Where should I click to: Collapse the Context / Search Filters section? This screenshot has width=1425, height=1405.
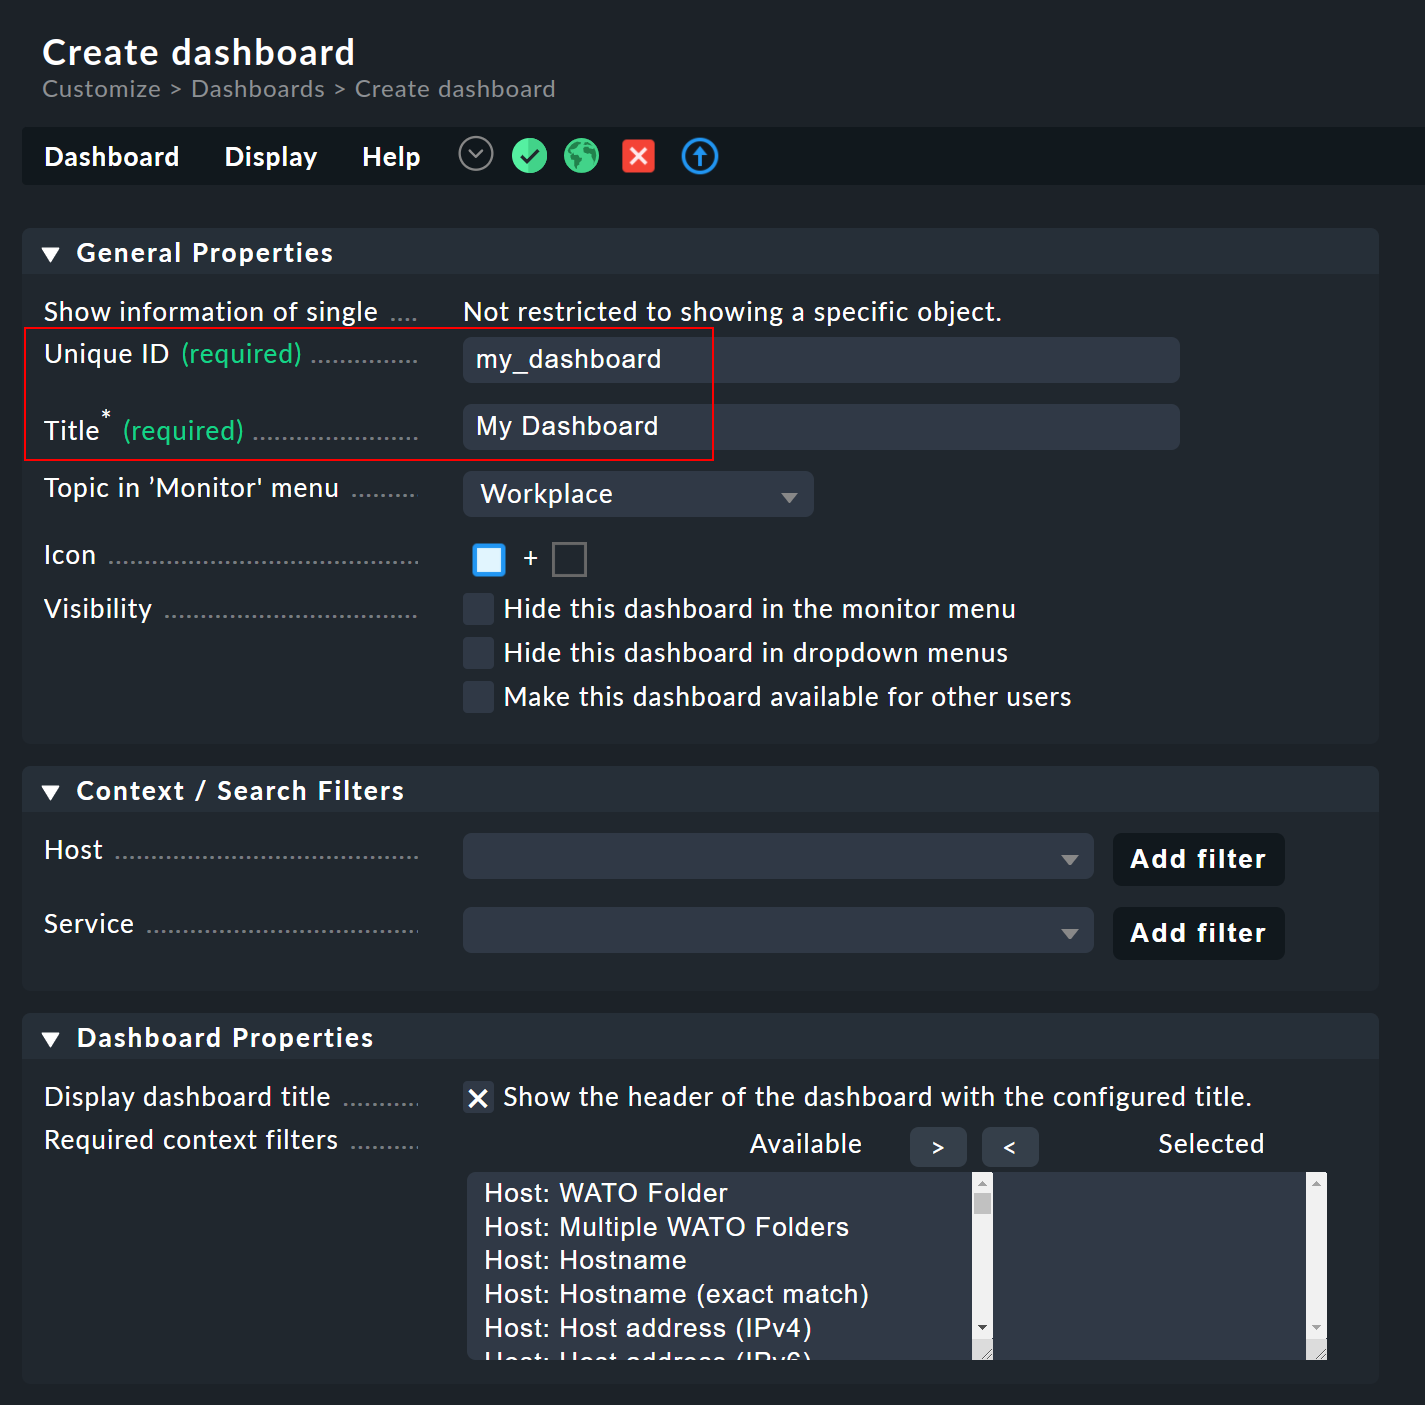[51, 792]
